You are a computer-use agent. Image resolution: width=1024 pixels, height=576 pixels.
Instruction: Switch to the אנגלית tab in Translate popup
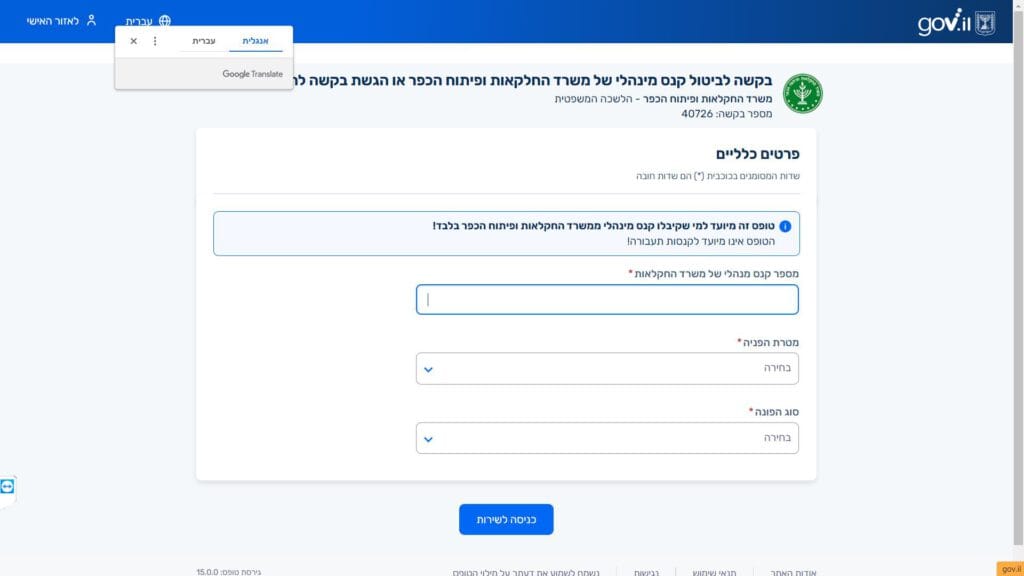256,41
